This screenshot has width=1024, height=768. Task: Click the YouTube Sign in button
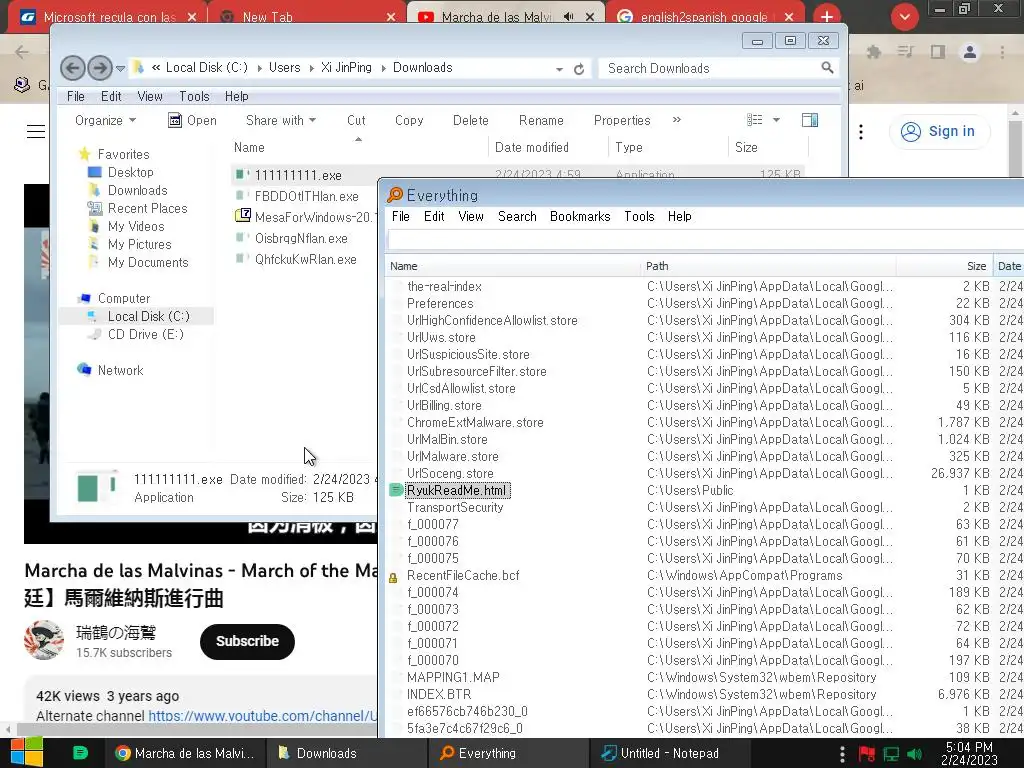[938, 131]
